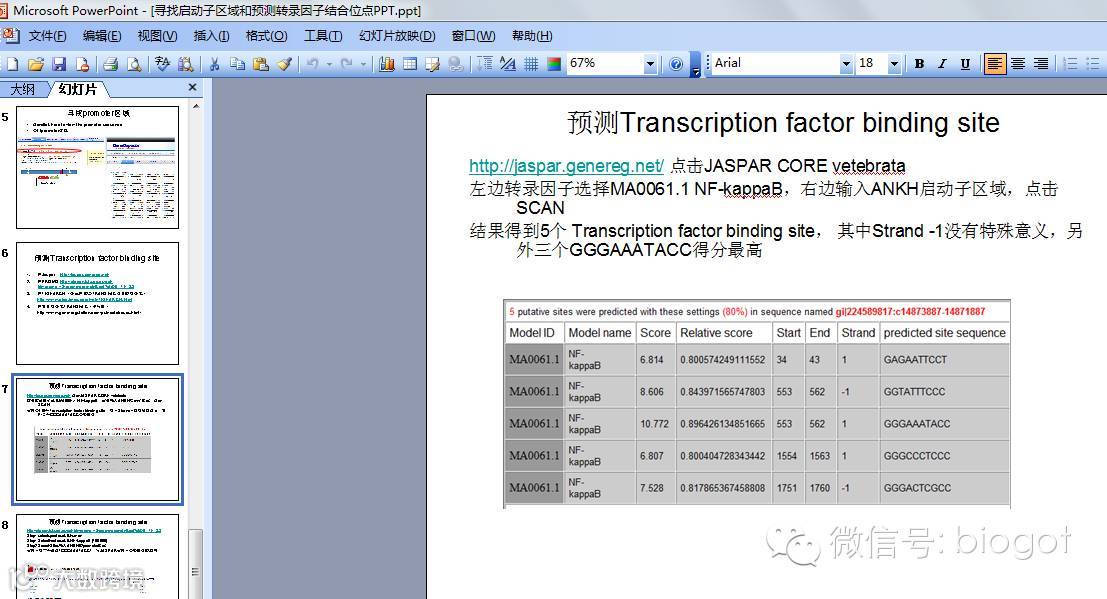This screenshot has height=599, width=1107.
Task: Select slide 7 thumbnail
Action: pyautogui.click(x=97, y=439)
